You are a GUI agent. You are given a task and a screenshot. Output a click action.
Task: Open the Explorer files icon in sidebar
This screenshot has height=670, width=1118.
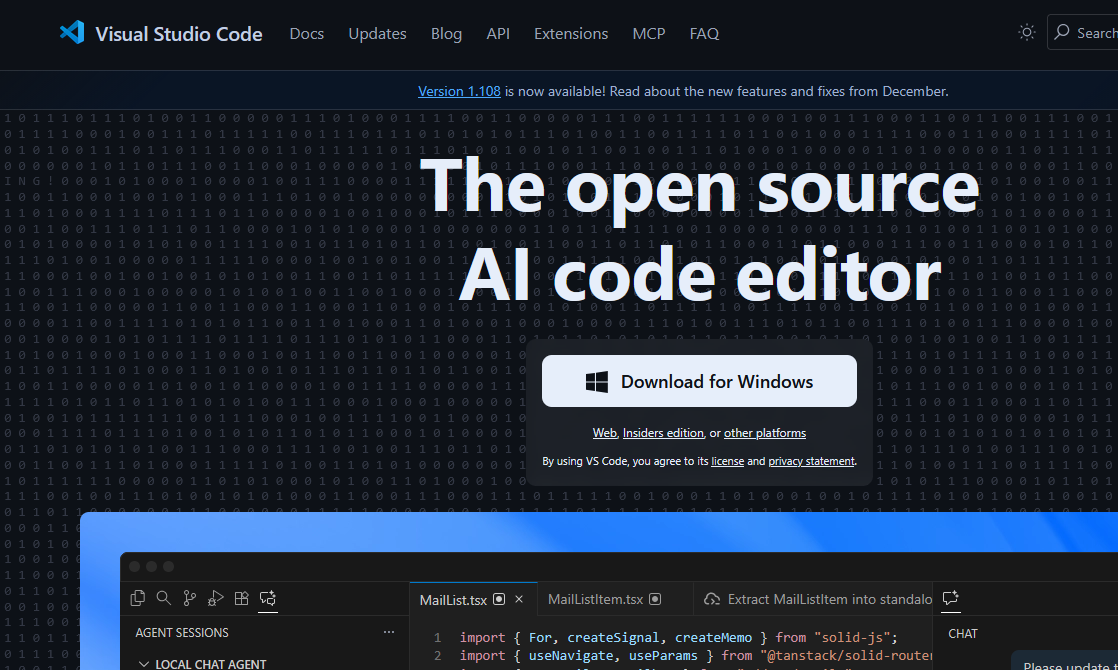point(138,598)
